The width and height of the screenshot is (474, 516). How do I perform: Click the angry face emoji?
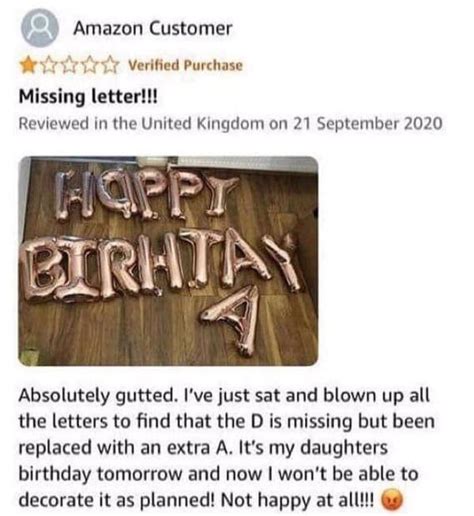392,500
